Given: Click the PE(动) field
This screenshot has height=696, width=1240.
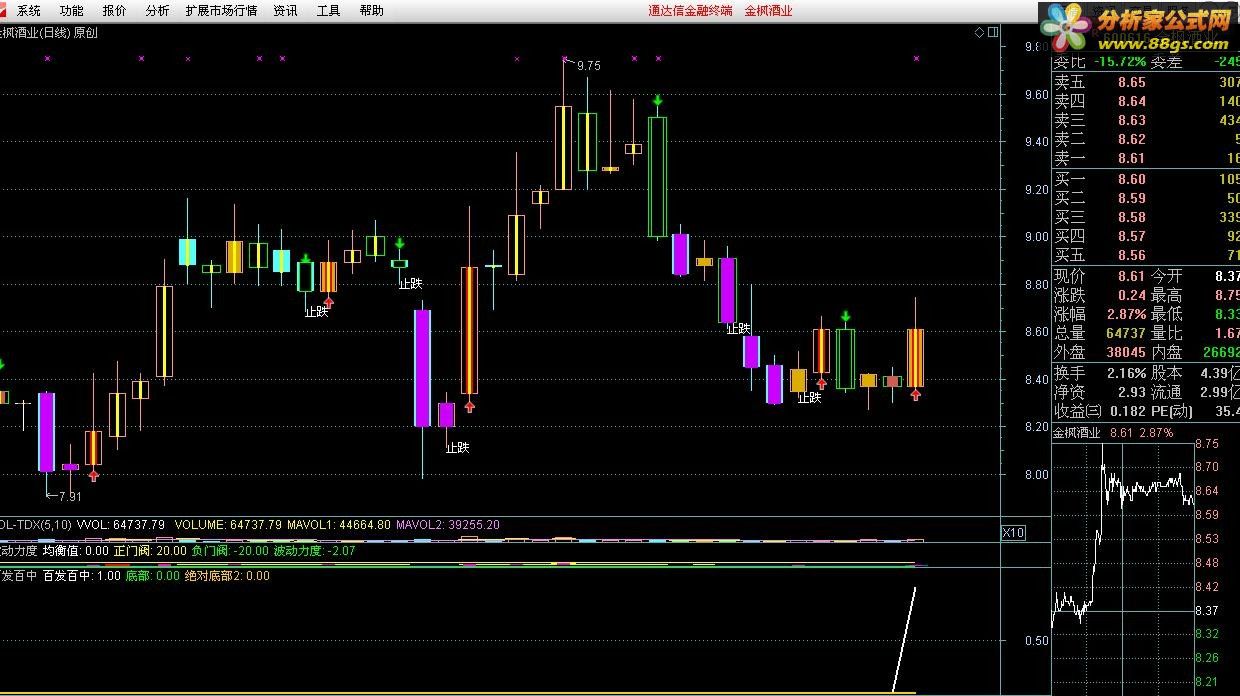Looking at the screenshot, I should point(1195,411).
